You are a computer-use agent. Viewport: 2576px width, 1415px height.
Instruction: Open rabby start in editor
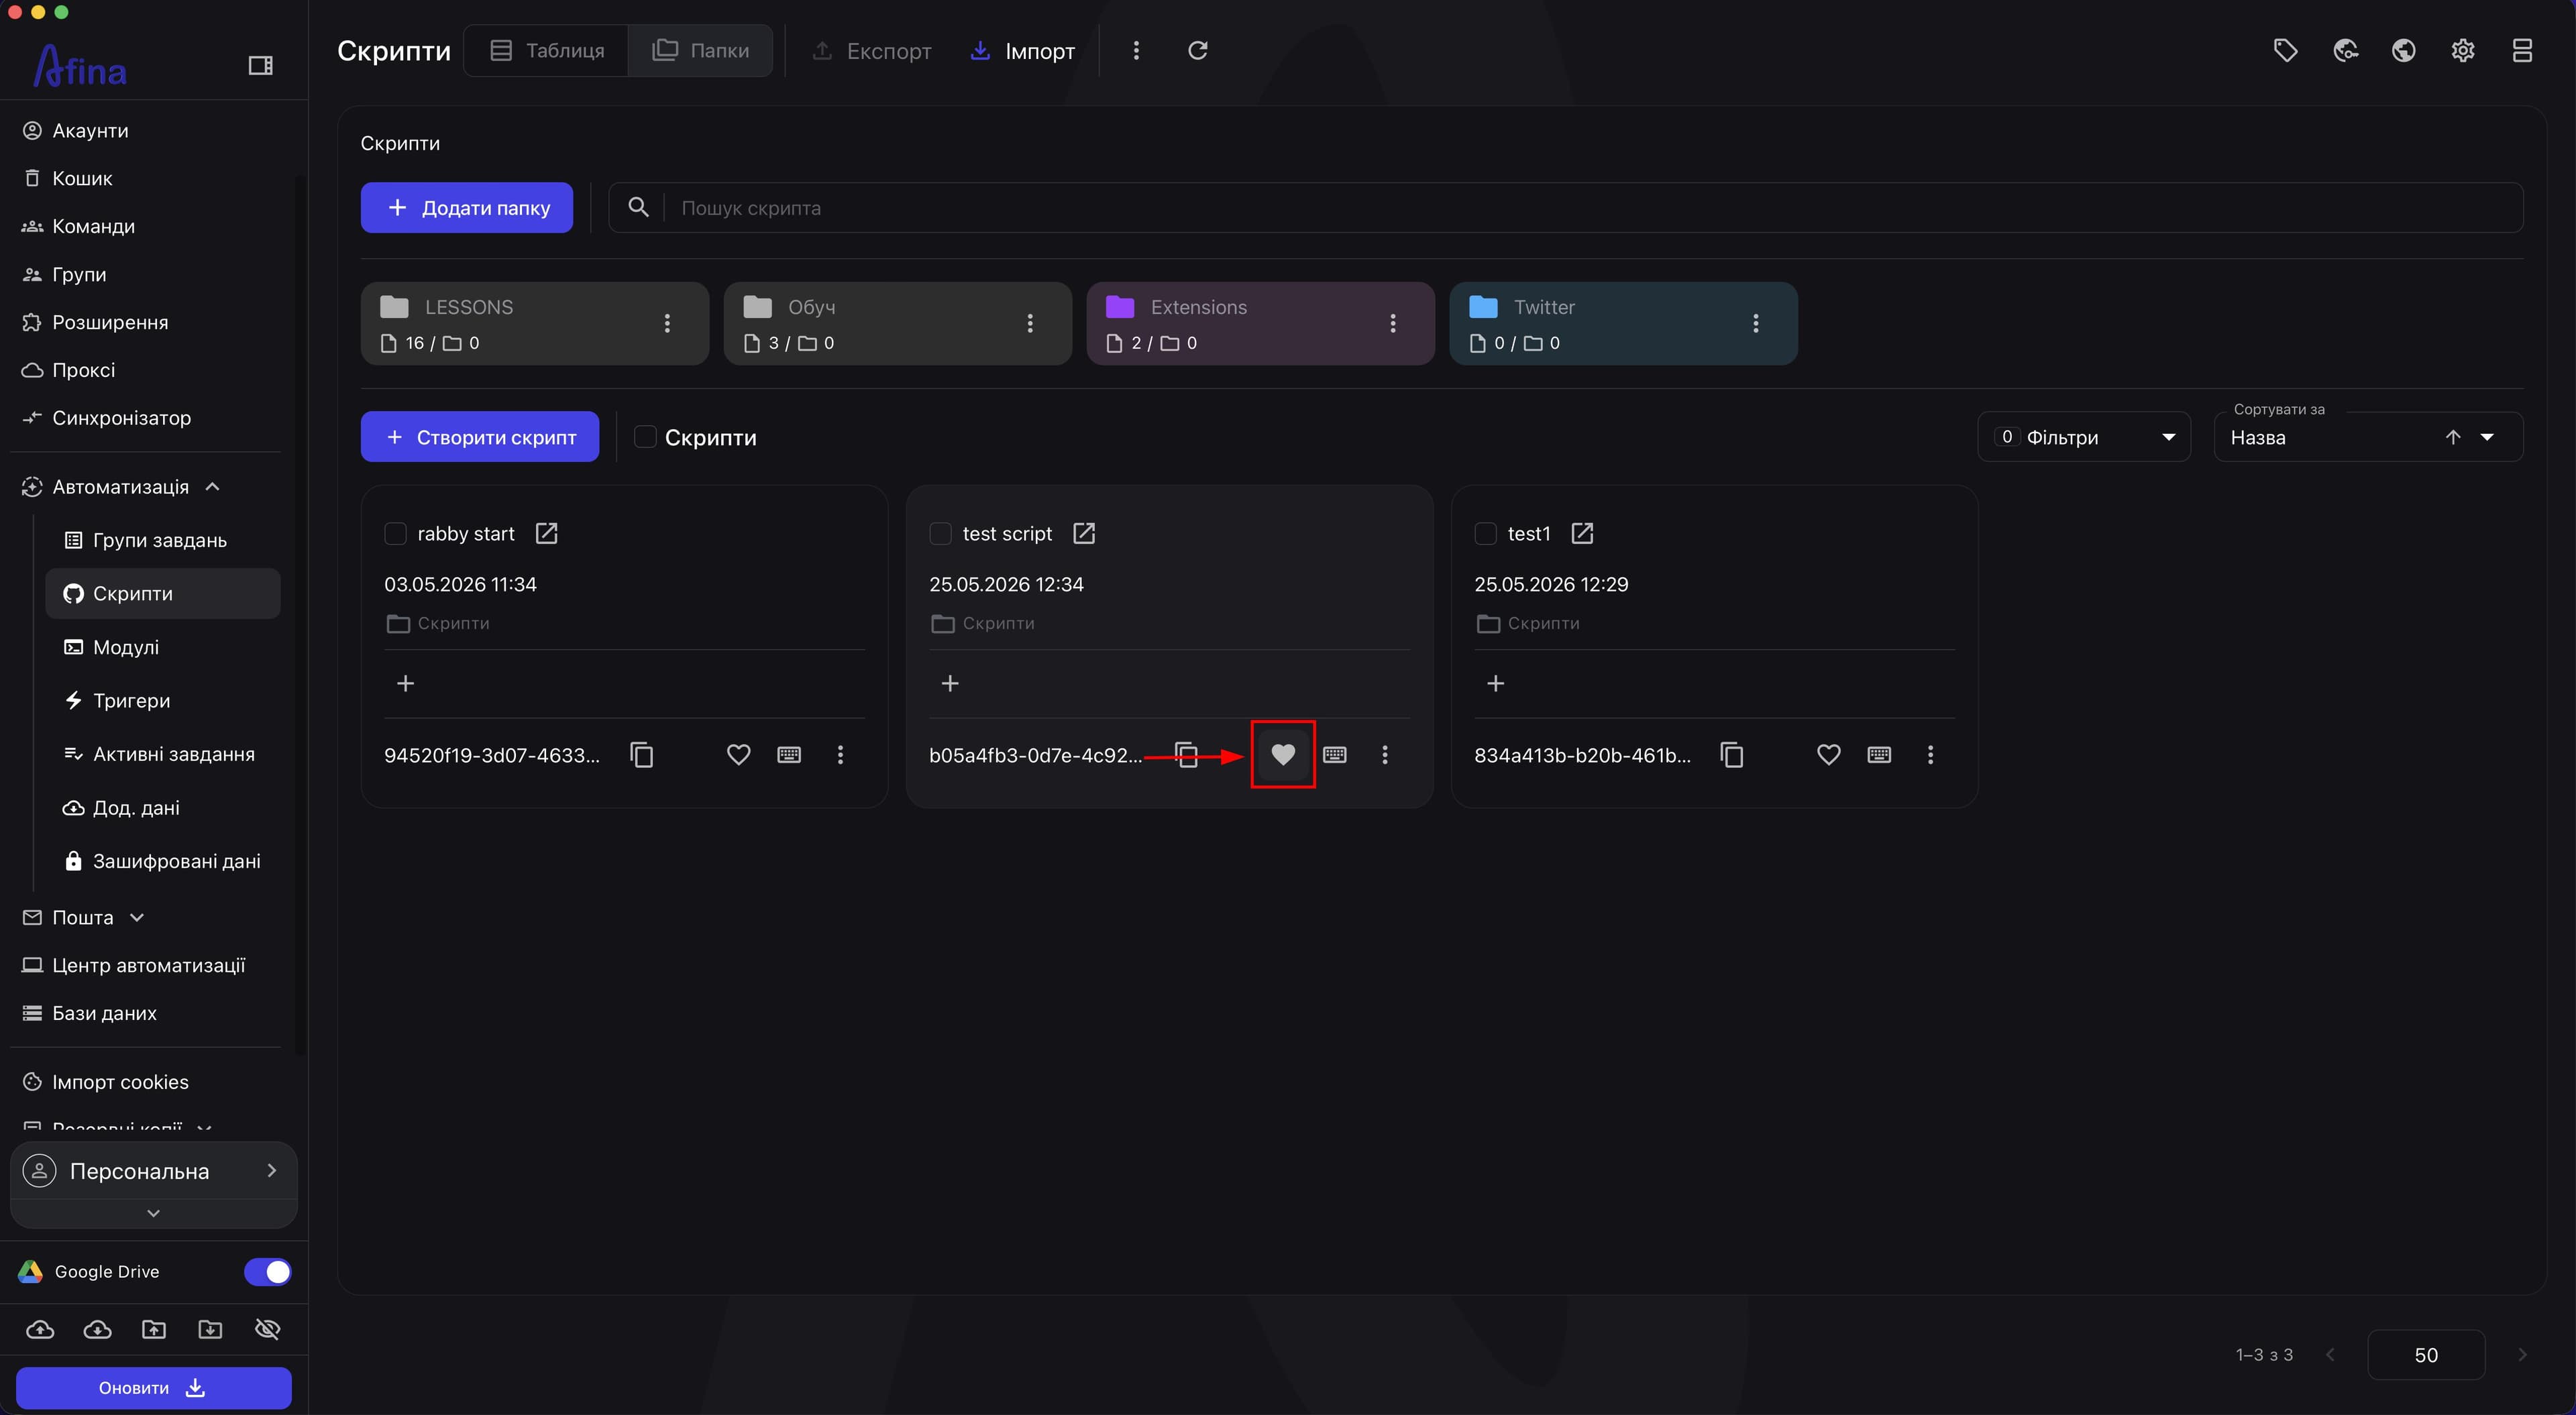click(x=546, y=534)
